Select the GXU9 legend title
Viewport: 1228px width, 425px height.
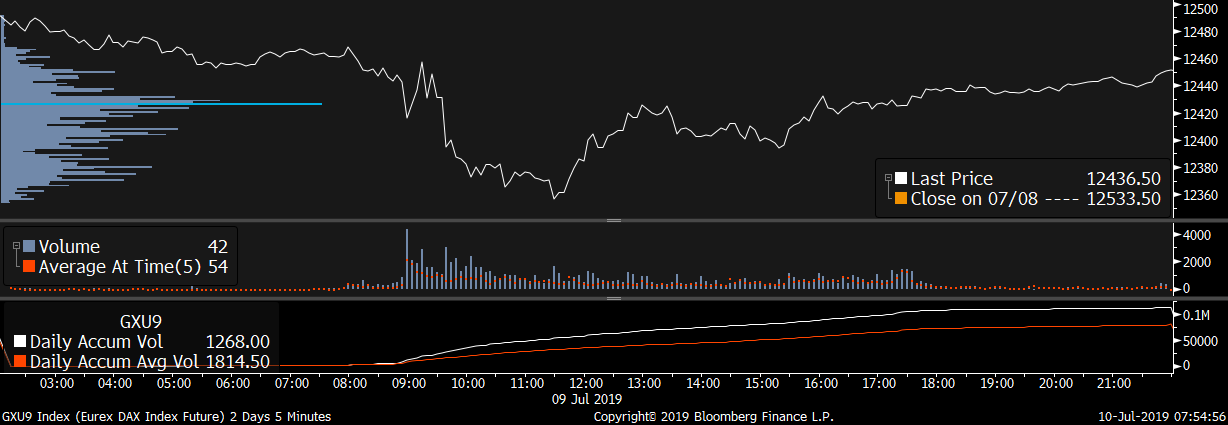click(x=139, y=322)
